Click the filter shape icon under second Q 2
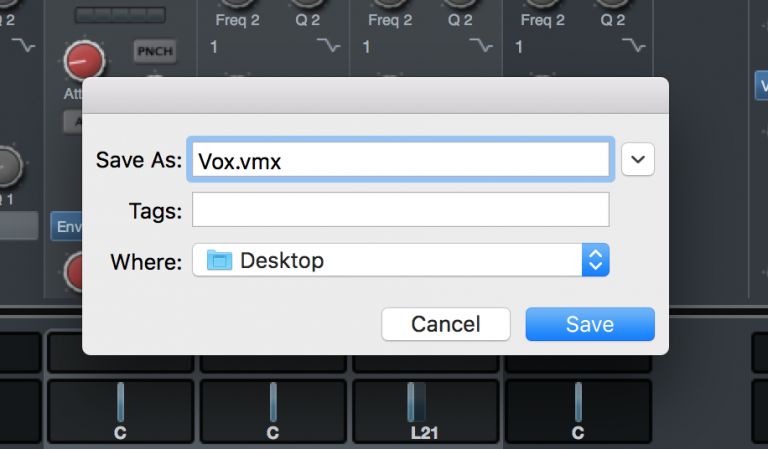Image resolution: width=768 pixels, height=449 pixels. 481,46
